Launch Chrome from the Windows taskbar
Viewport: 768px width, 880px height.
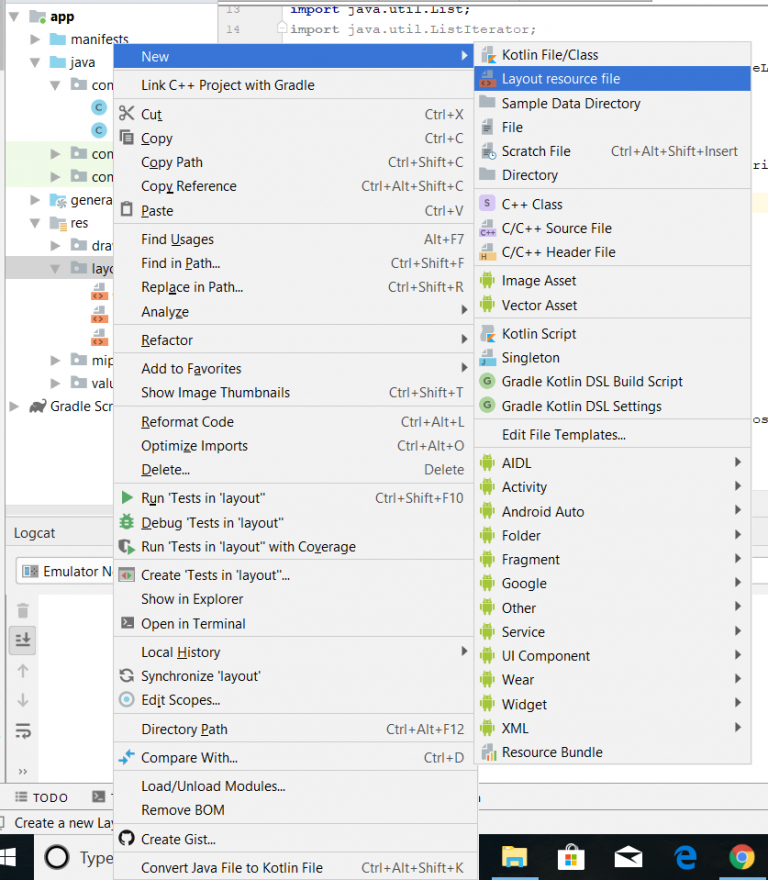click(742, 857)
